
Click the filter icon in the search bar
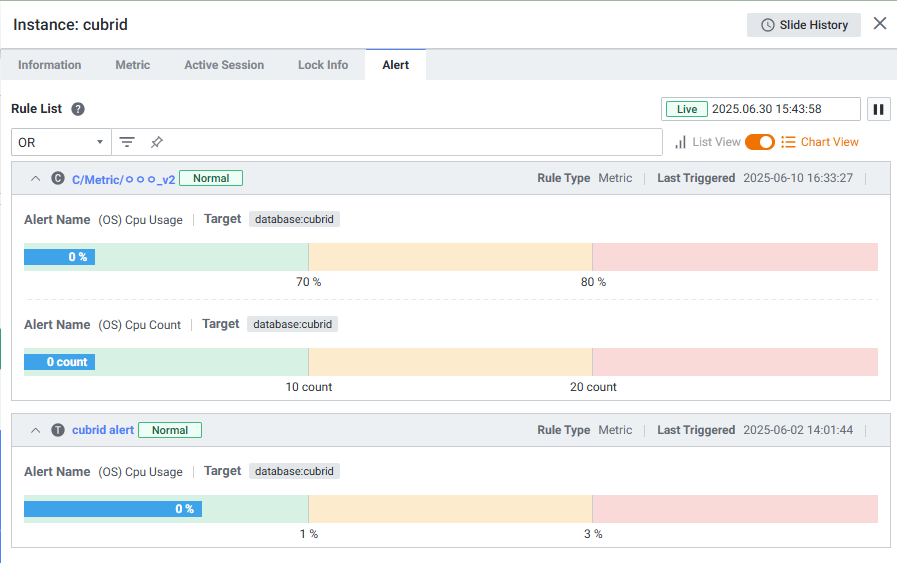[x=127, y=142]
